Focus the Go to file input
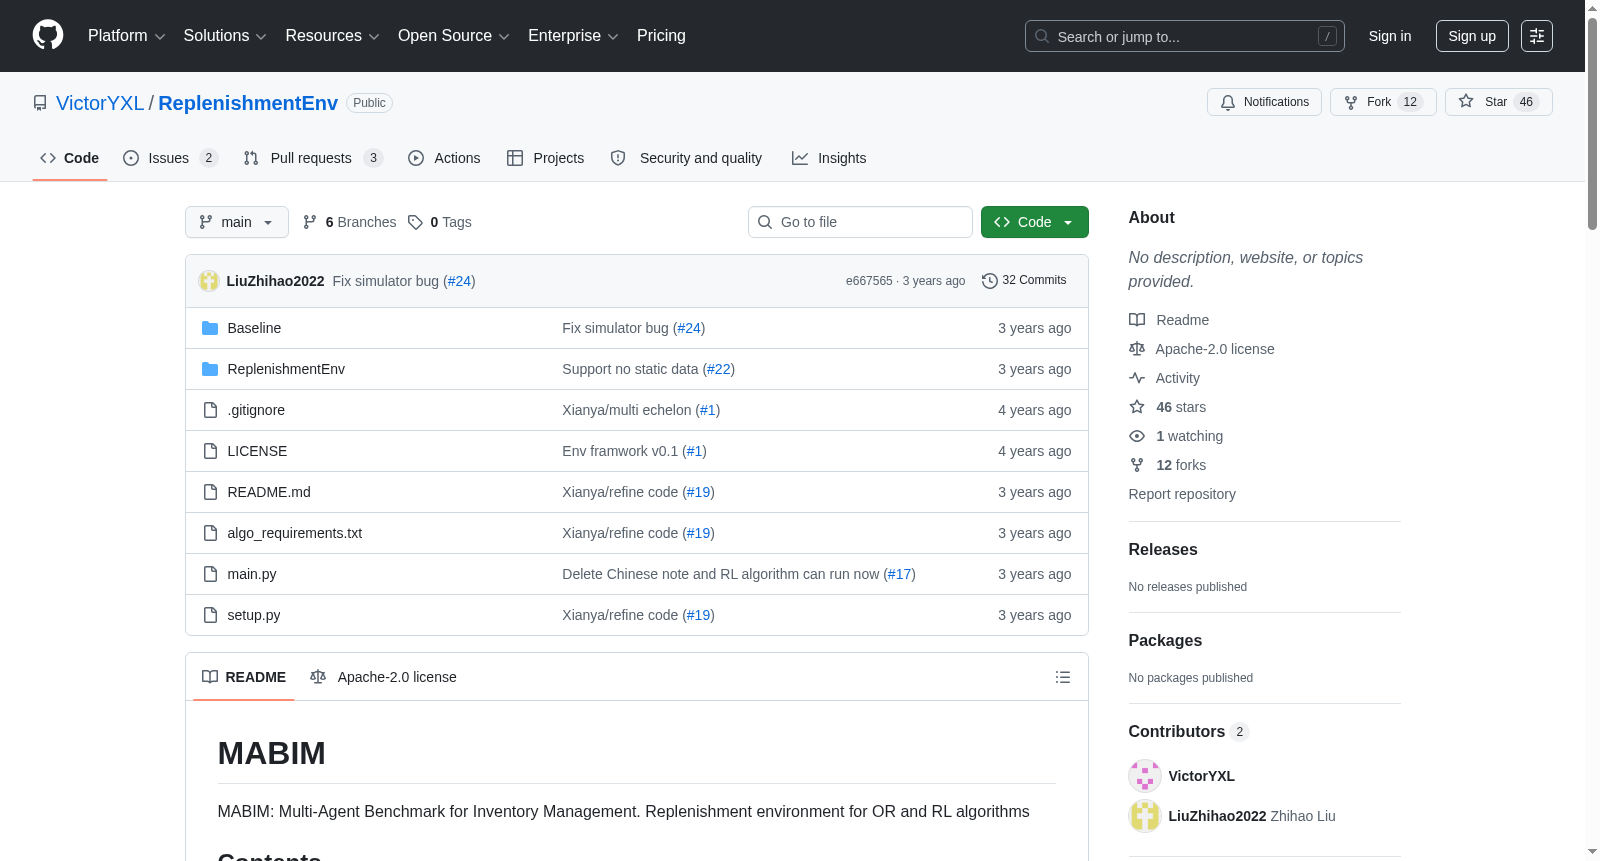This screenshot has height=861, width=1600. 860,222
